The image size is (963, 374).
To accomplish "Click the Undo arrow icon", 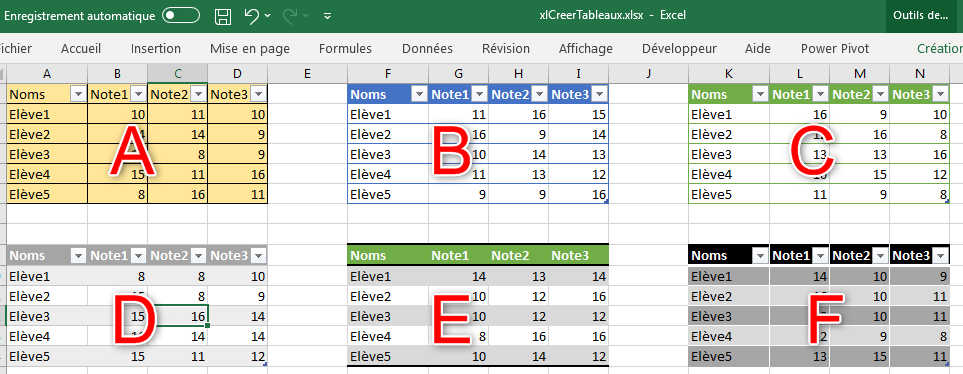I will (x=252, y=16).
